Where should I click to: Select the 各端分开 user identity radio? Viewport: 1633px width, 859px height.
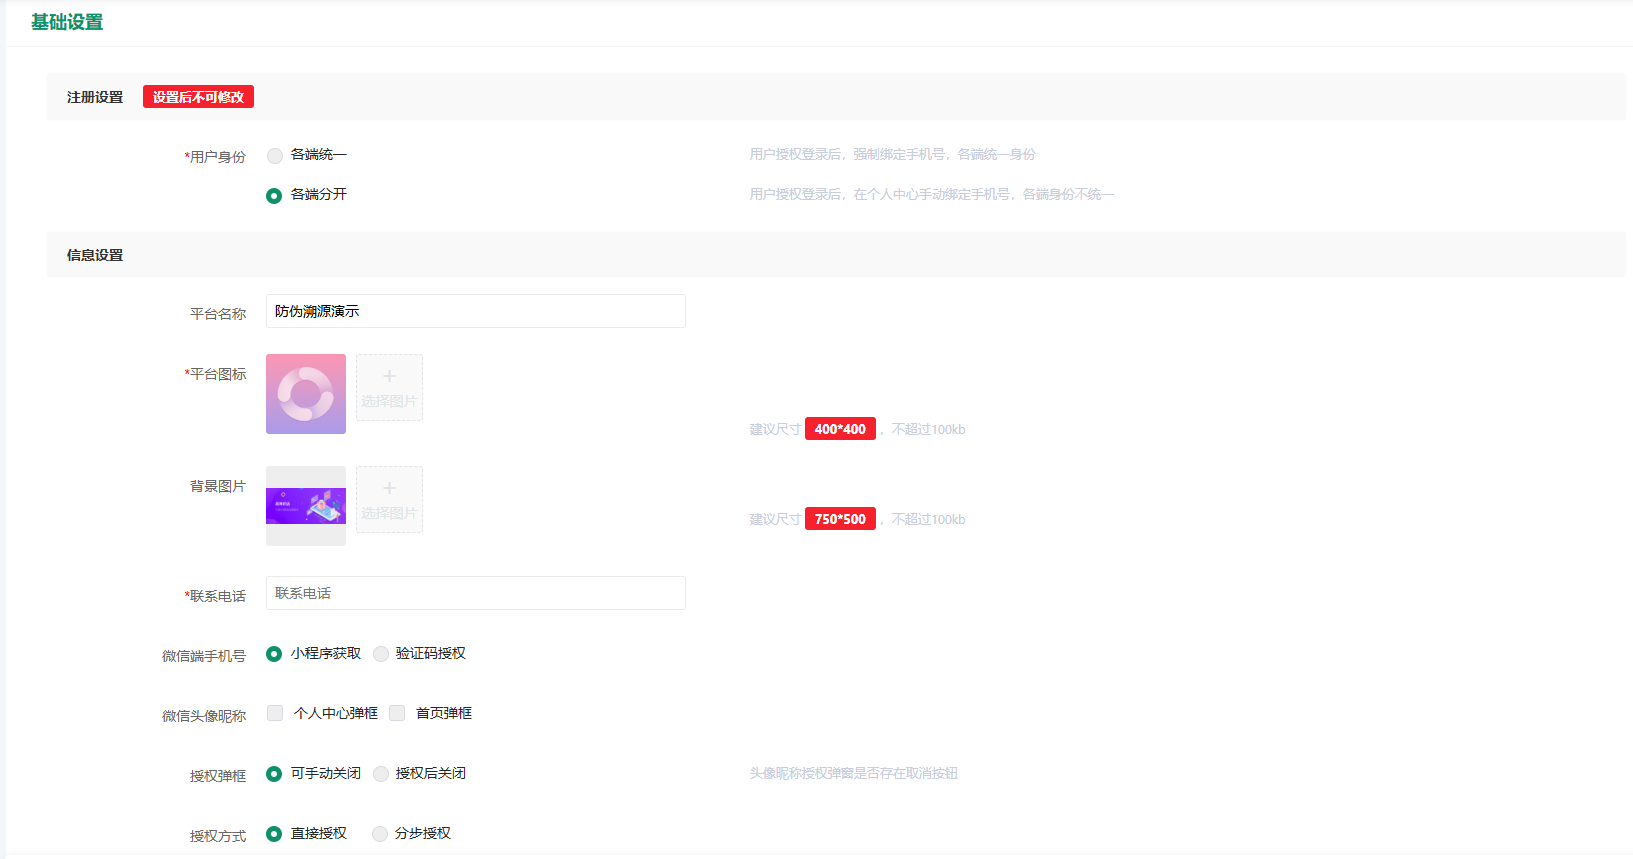click(x=274, y=195)
